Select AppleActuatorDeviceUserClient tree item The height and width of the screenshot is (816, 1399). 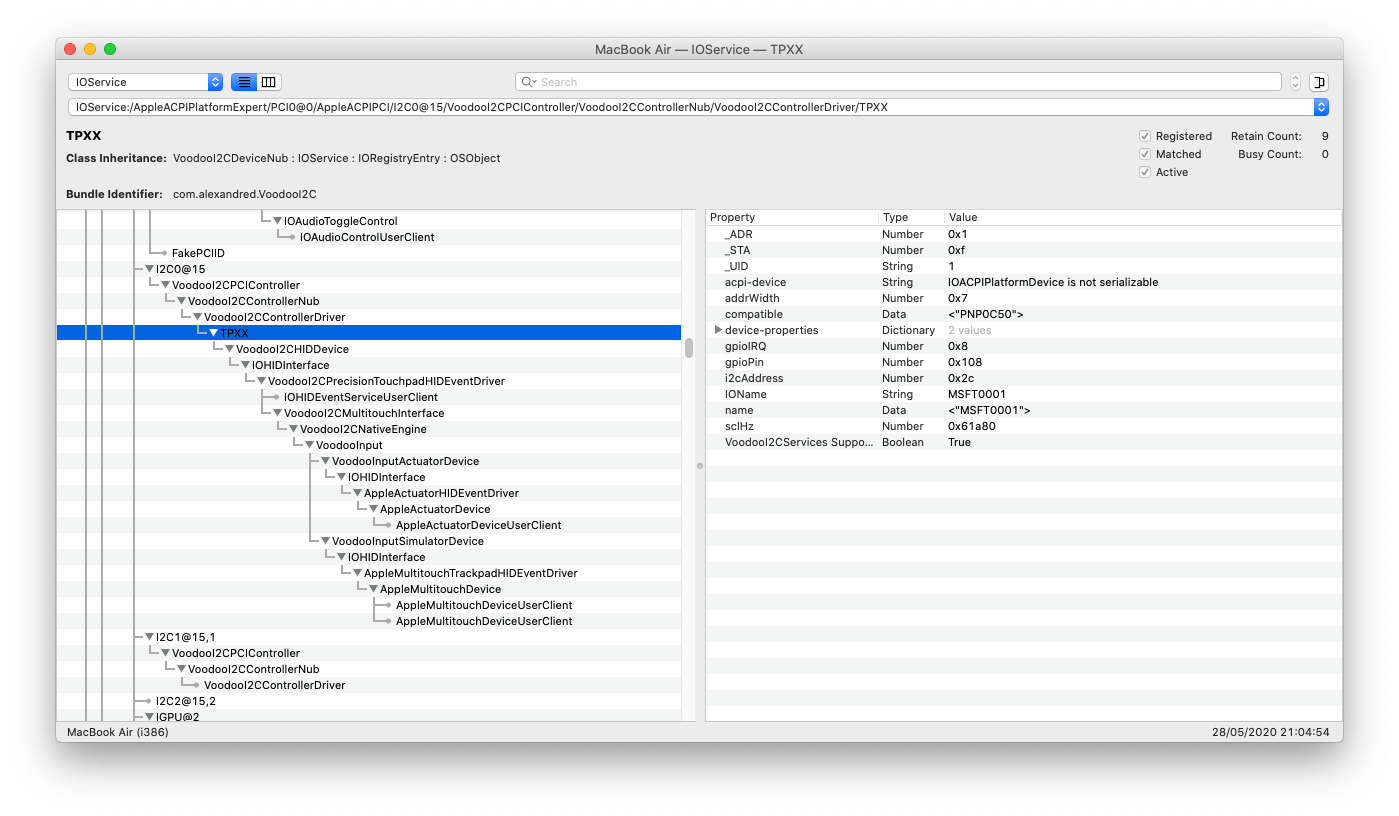click(x=478, y=525)
